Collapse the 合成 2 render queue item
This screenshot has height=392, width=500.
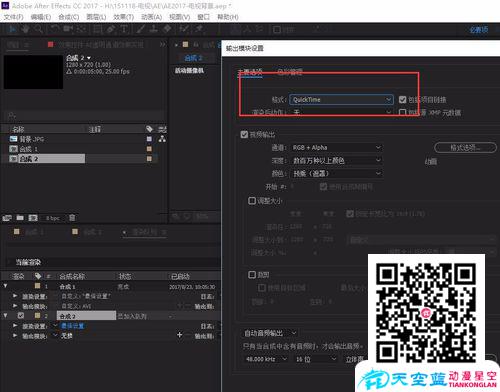pyautogui.click(x=5, y=315)
